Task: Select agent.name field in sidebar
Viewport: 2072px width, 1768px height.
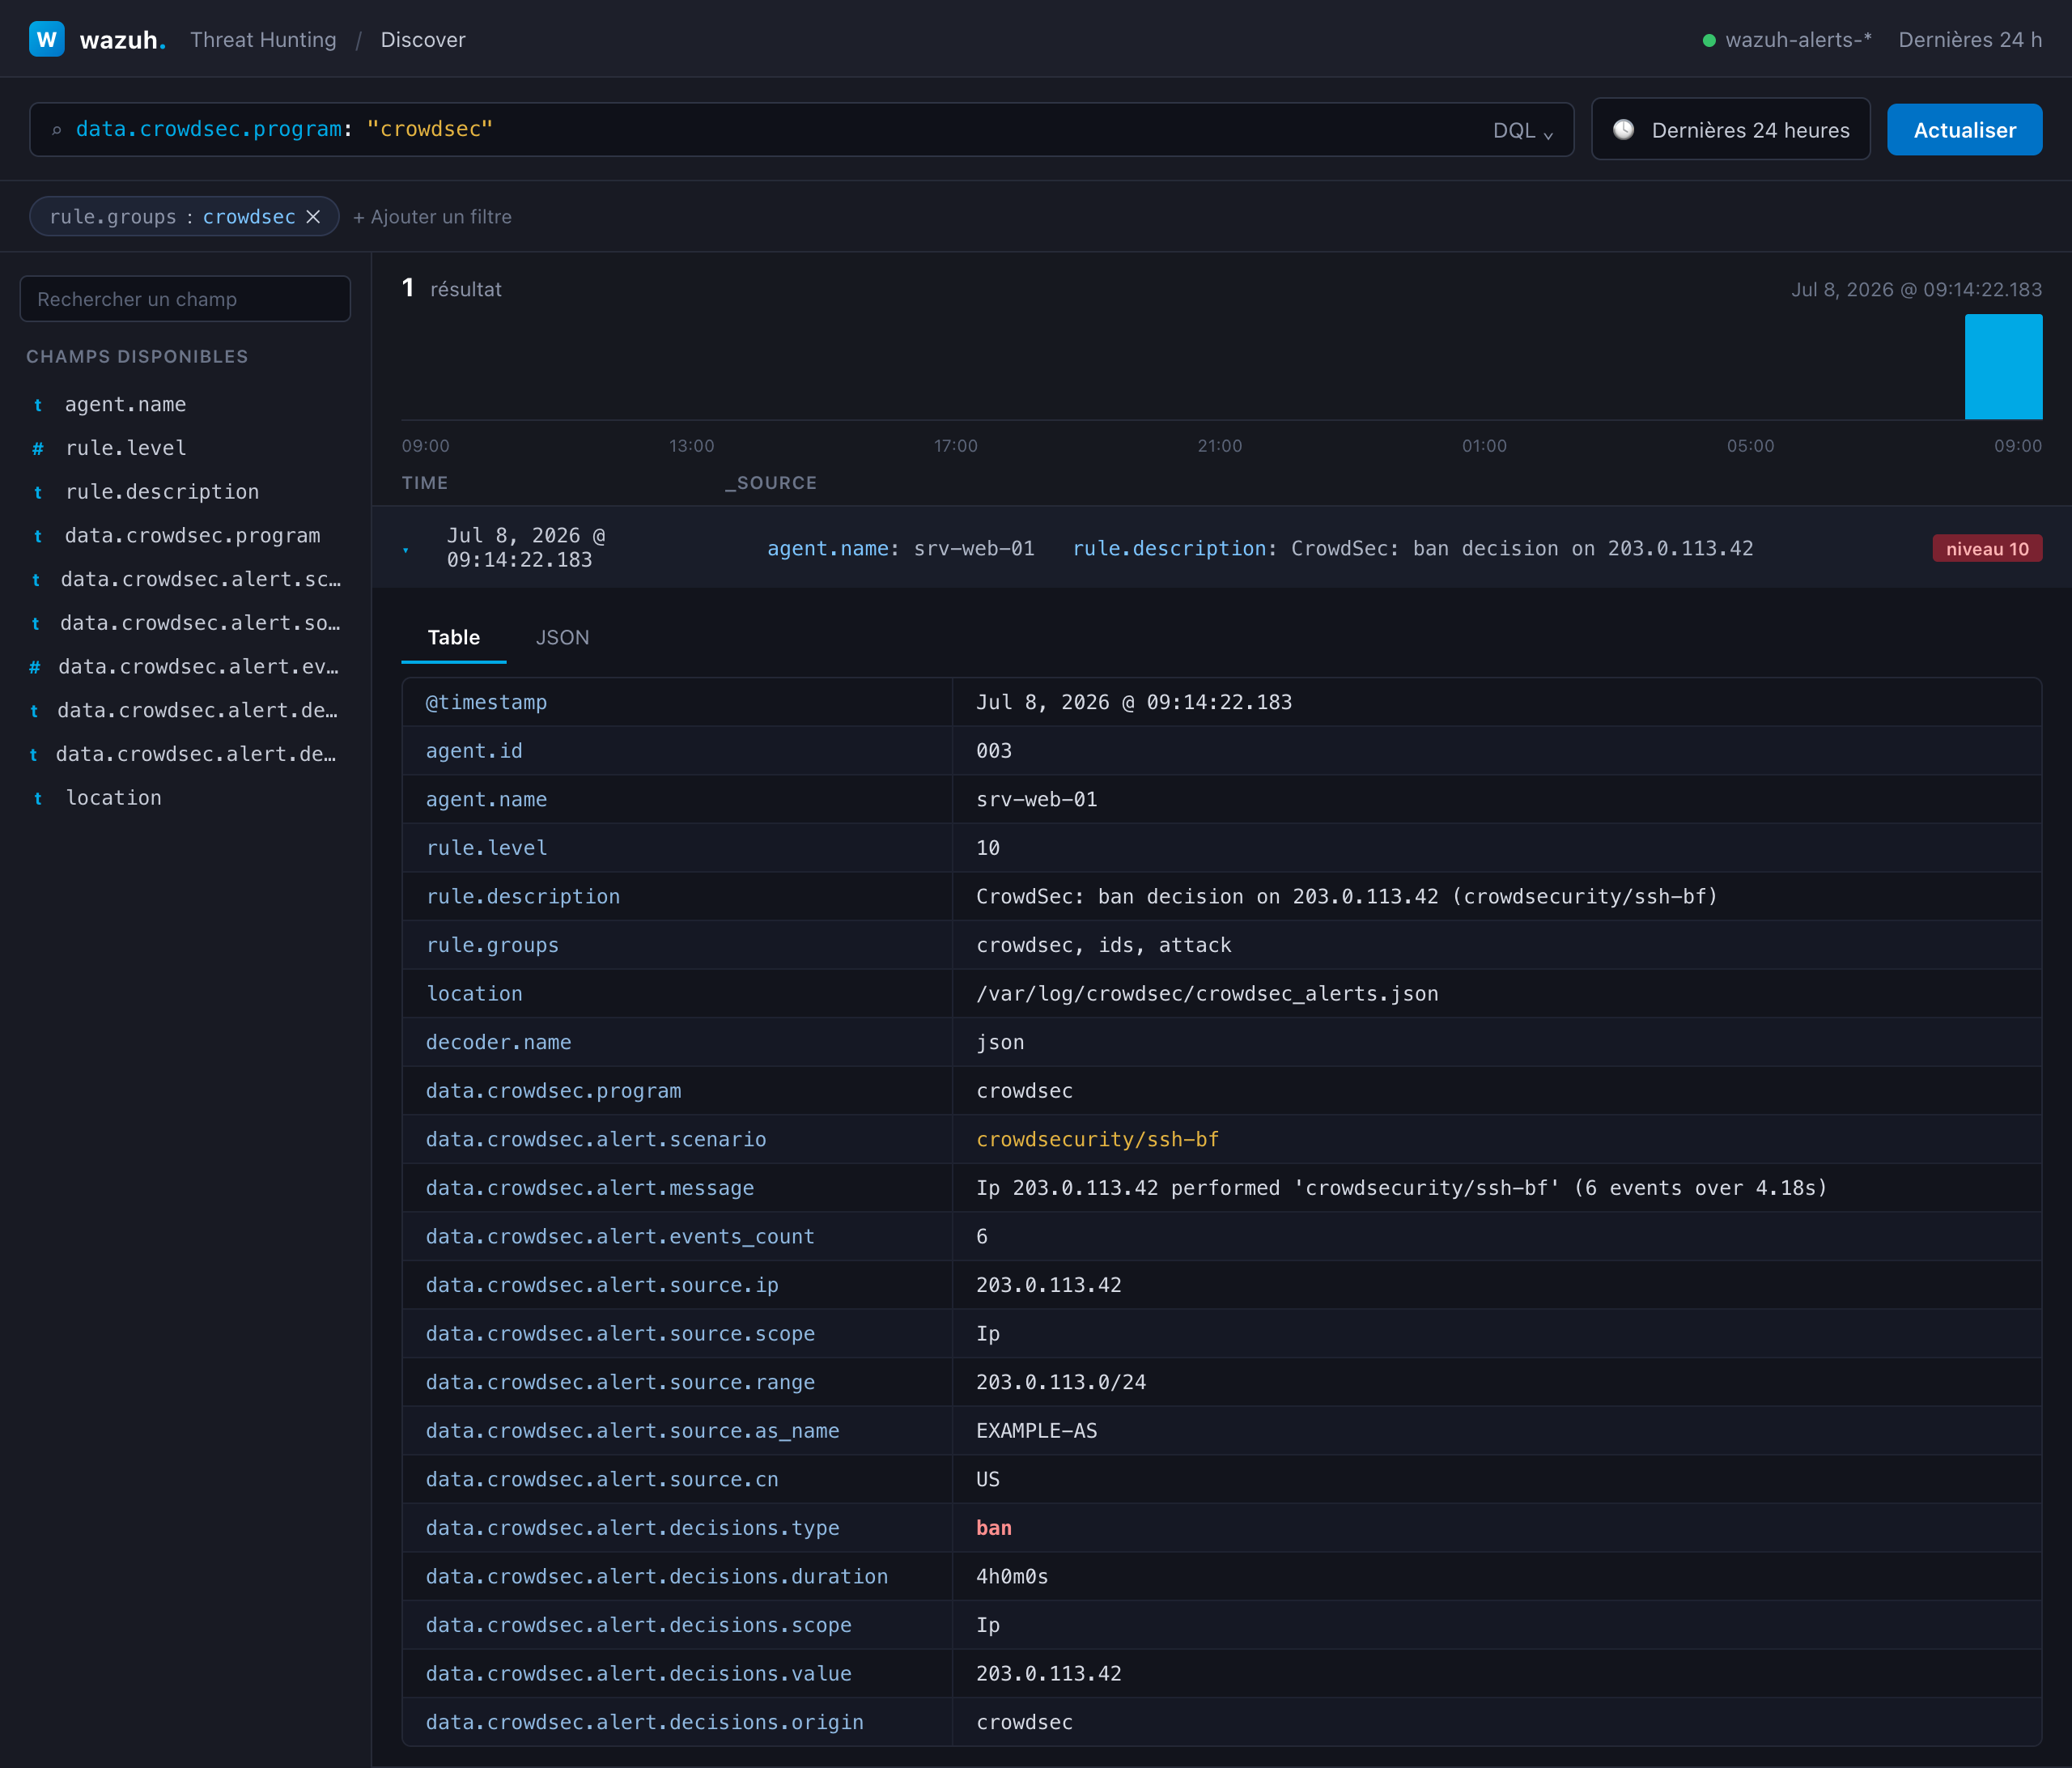Action: coord(125,405)
